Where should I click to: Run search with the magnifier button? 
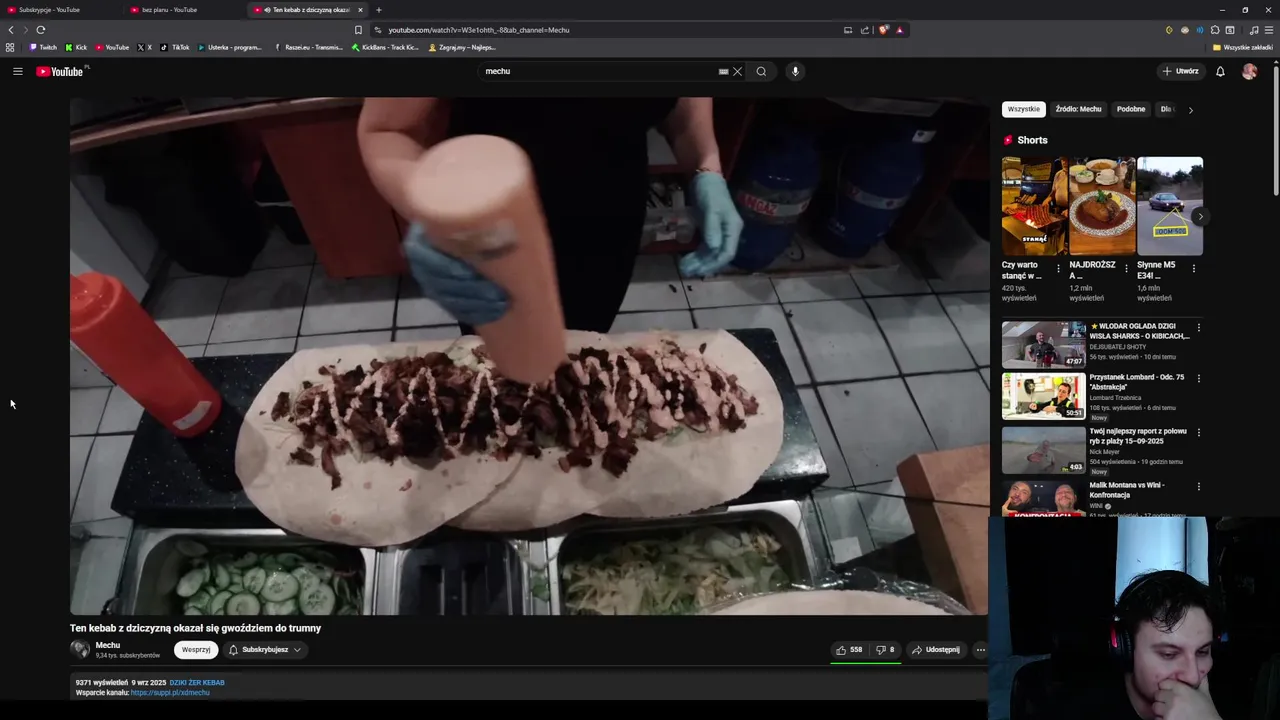[x=761, y=71]
